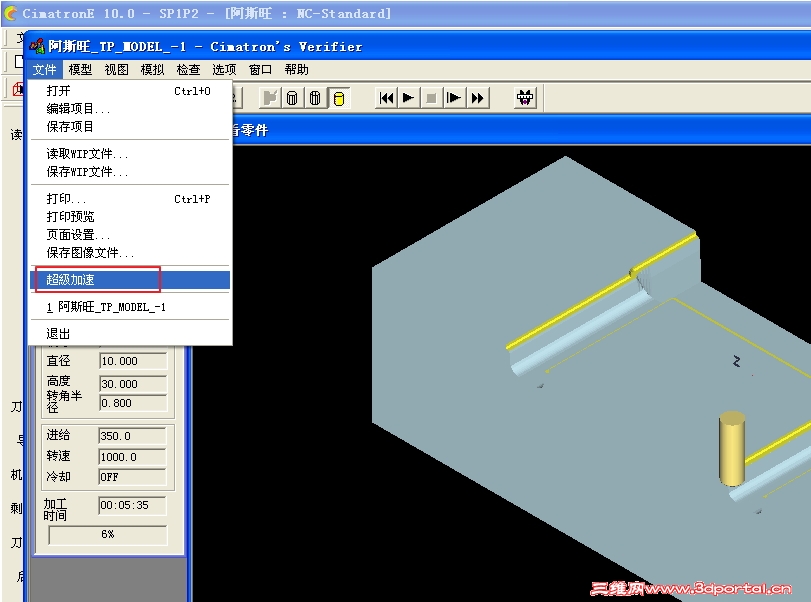Screen dimensions: 811x602
Task: Choose 打印... menu entry
Action: tap(130, 199)
